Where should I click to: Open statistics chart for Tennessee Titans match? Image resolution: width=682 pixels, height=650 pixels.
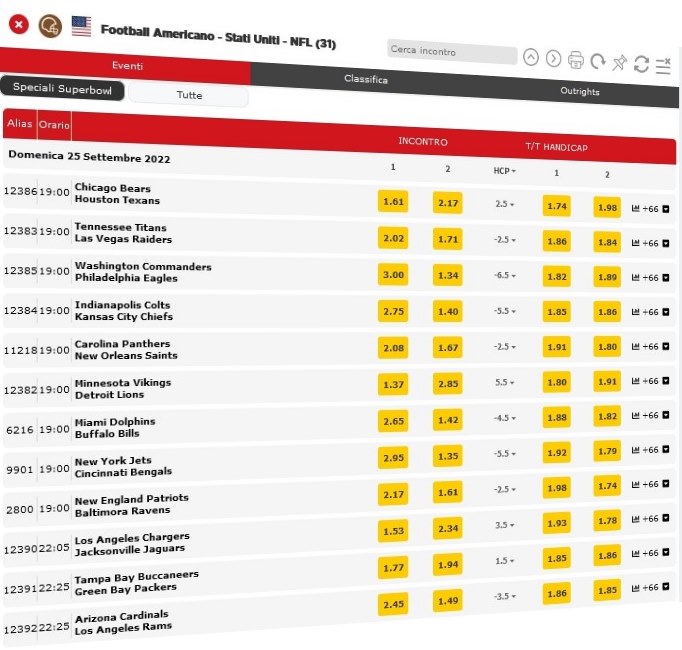click(635, 243)
